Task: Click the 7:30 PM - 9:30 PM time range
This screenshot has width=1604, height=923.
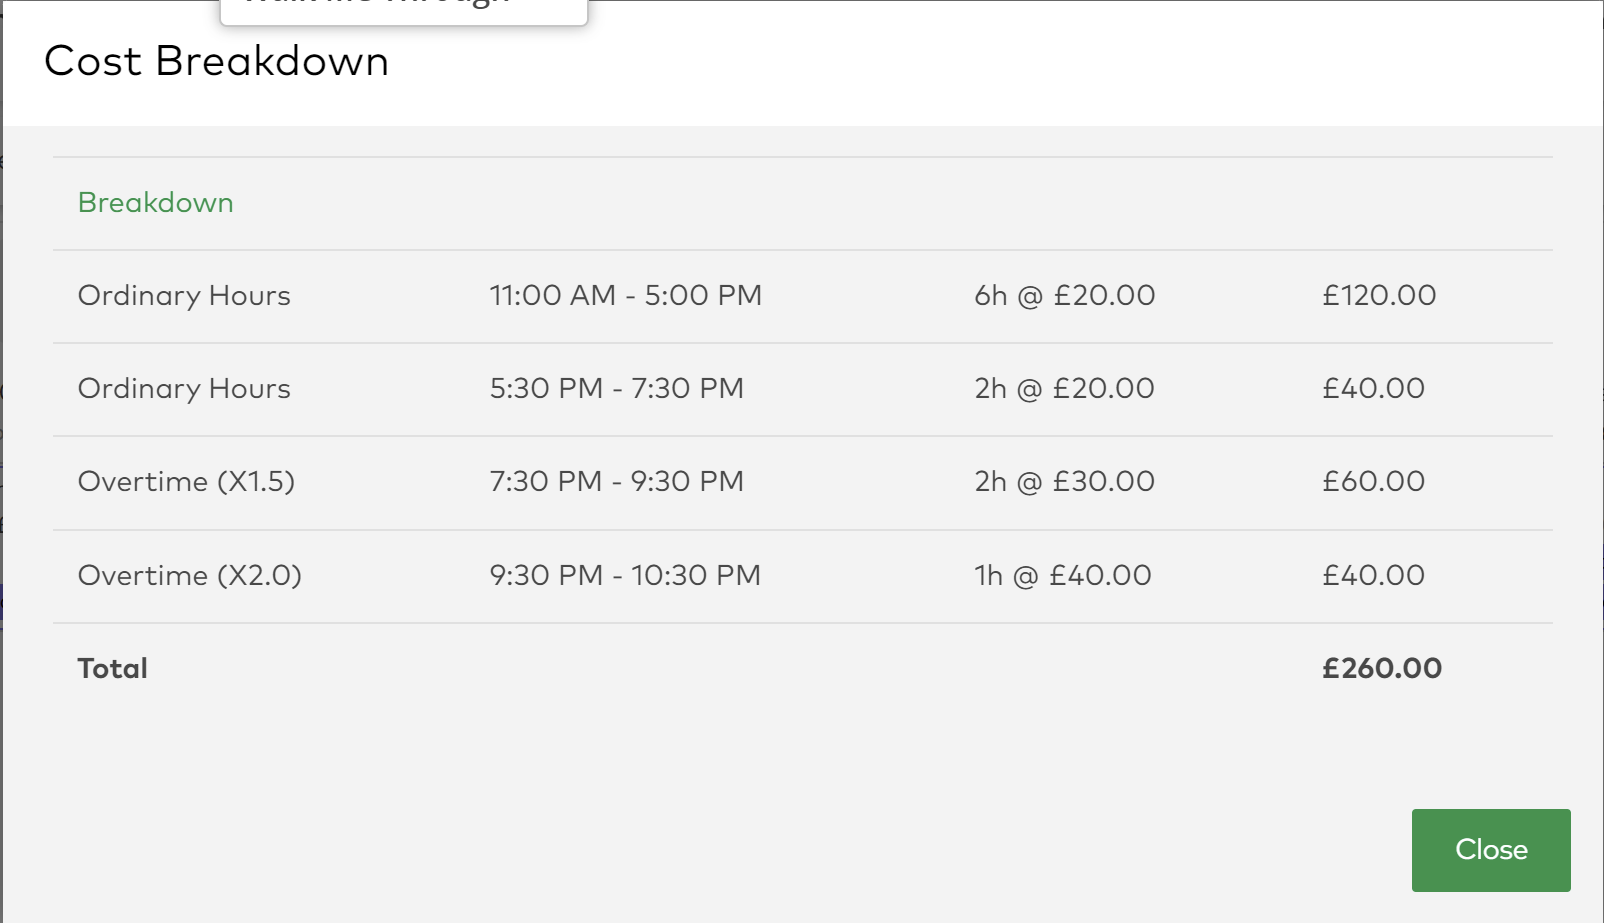Action: tap(616, 481)
